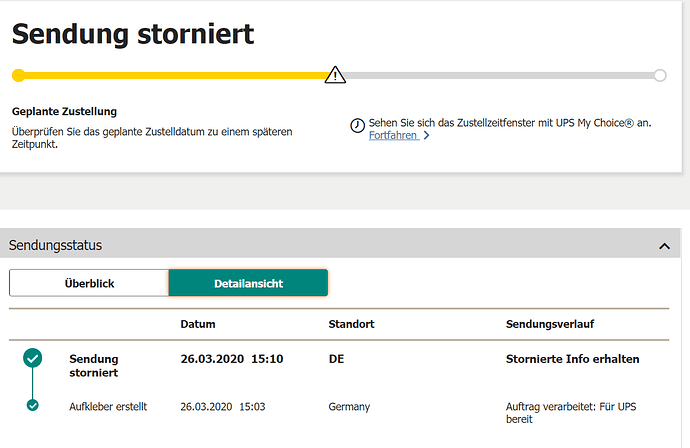
Task: Switch to the Überblick tab
Action: coord(89,283)
